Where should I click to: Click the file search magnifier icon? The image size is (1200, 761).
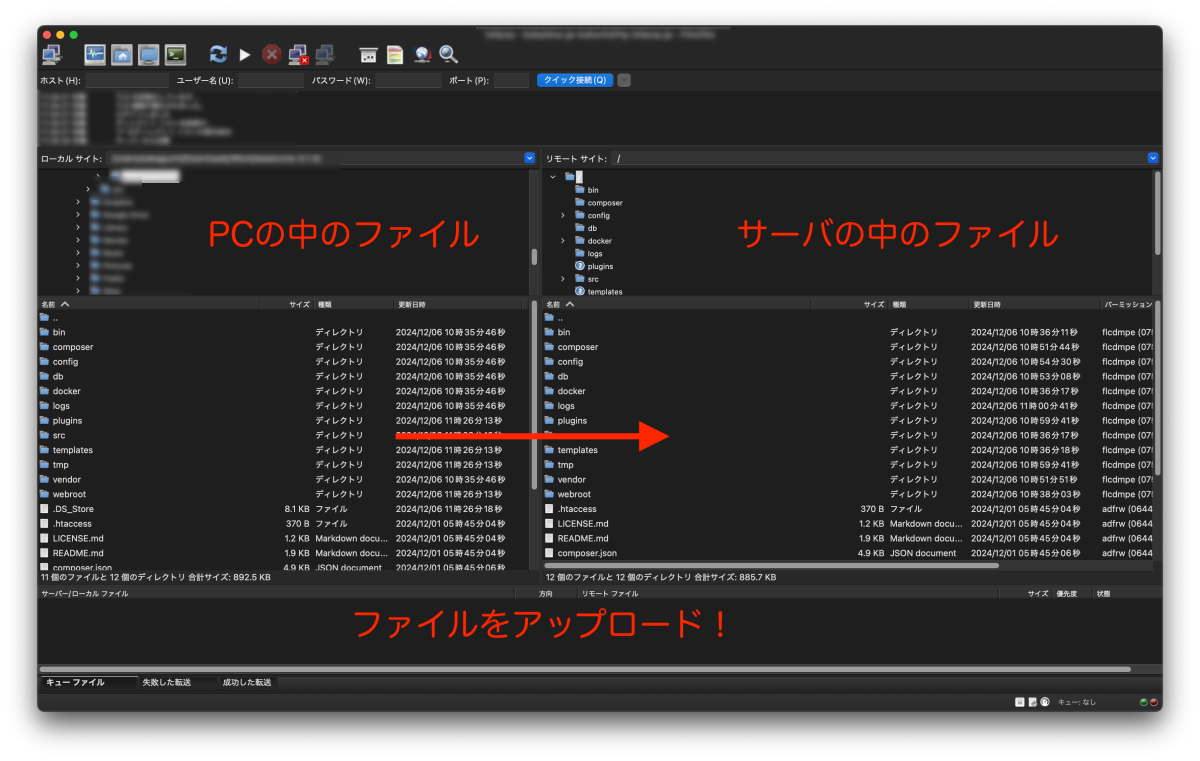click(449, 54)
